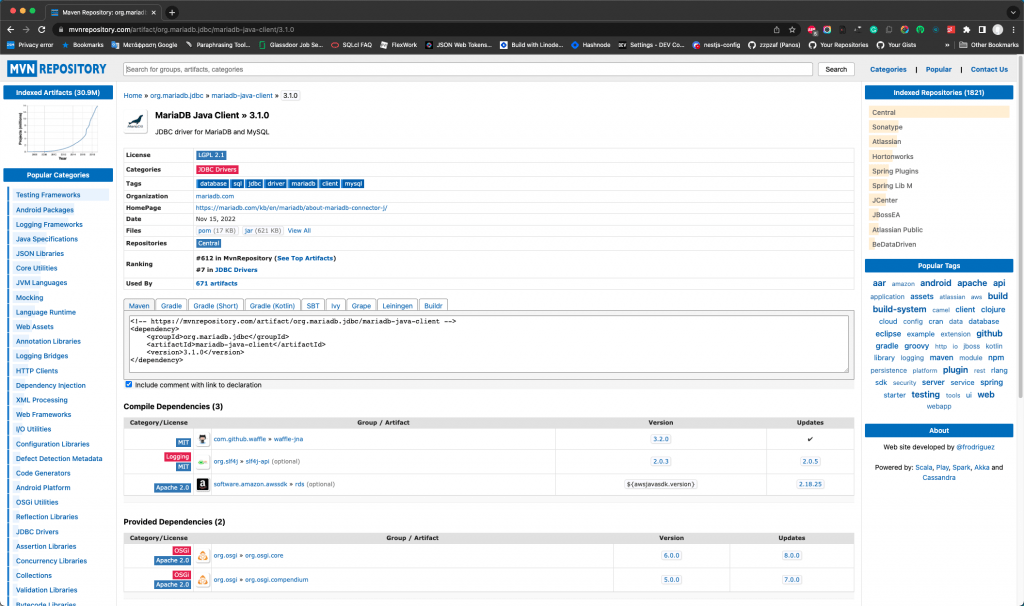Show hidden bookmarks with the overflow chevron
Viewport: 1024px width, 606px height.
click(x=947, y=45)
